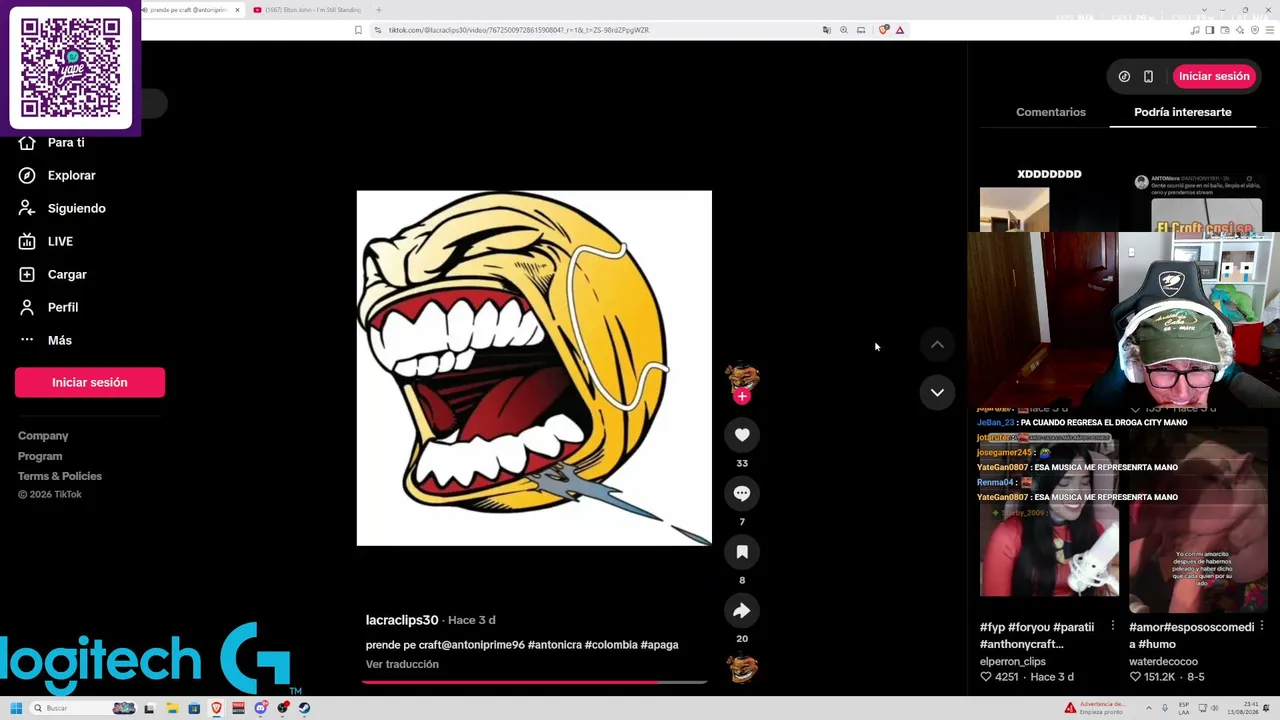Seek using the video progress bar
The height and width of the screenshot is (720, 1280).
point(534,682)
